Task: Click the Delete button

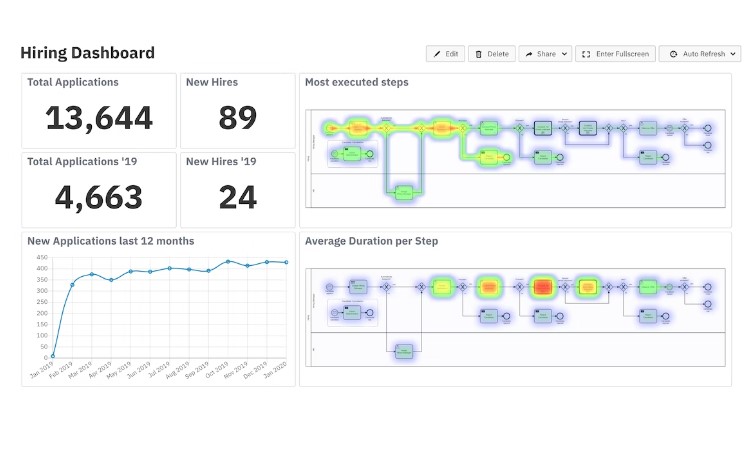Action: point(492,54)
